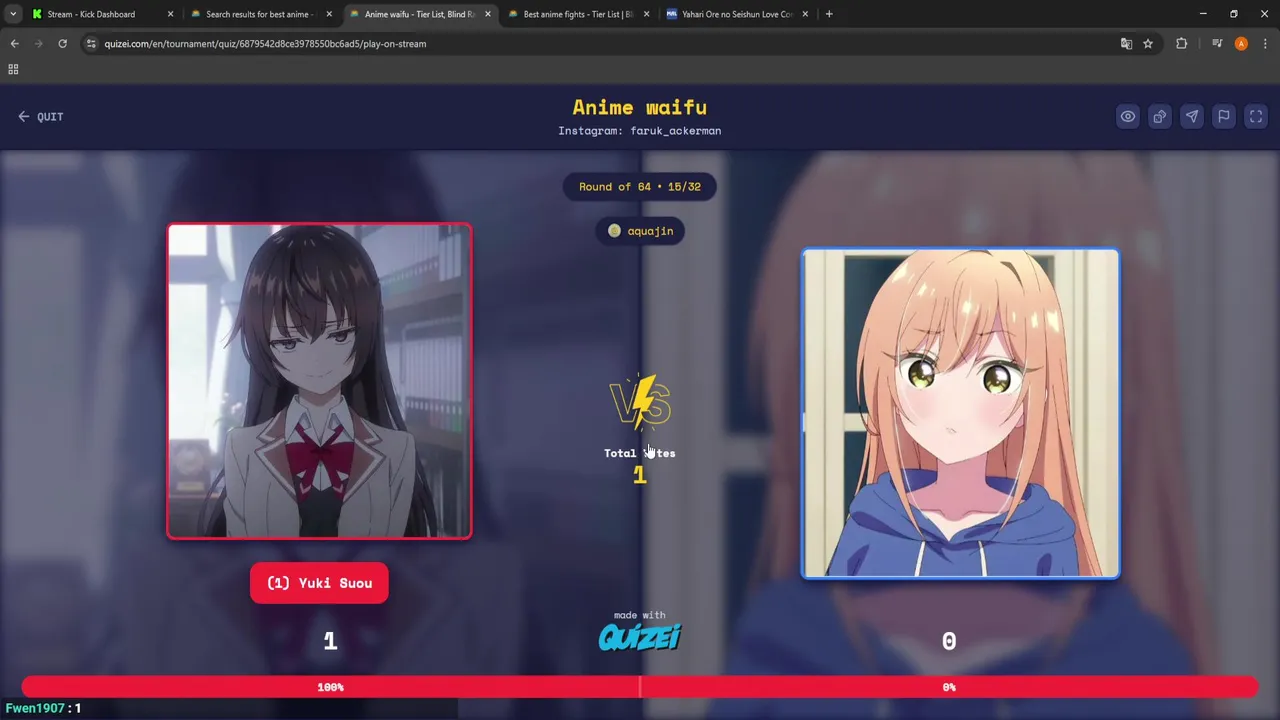Viewport: 1280px width, 720px height.
Task: Open Chrome three-dot menu
Action: [x=1265, y=44]
